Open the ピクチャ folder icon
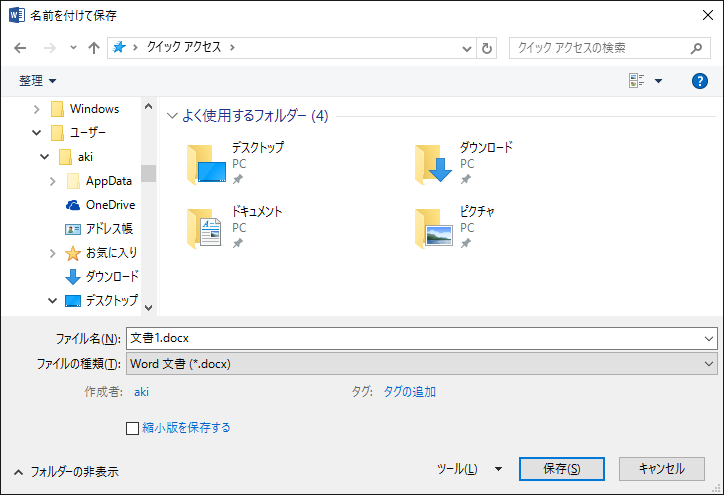 pos(435,228)
